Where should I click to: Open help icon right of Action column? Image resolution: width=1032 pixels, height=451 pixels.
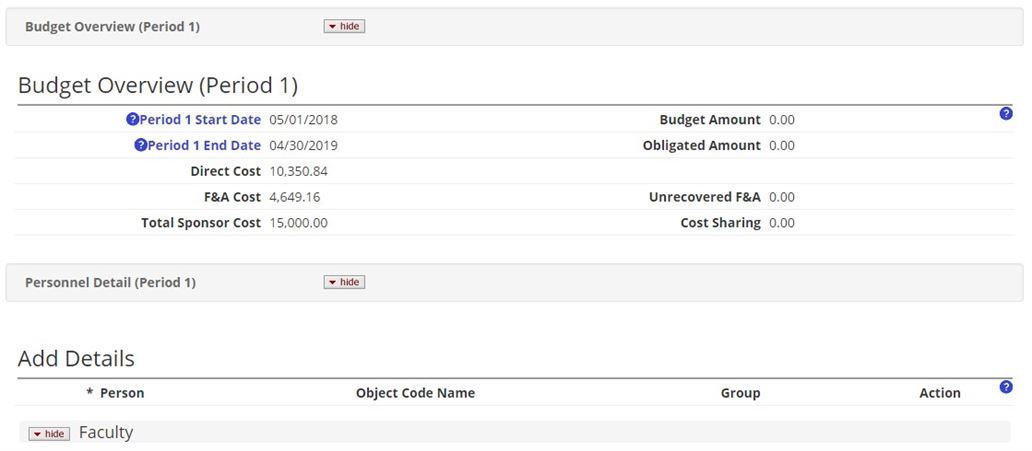1006,387
